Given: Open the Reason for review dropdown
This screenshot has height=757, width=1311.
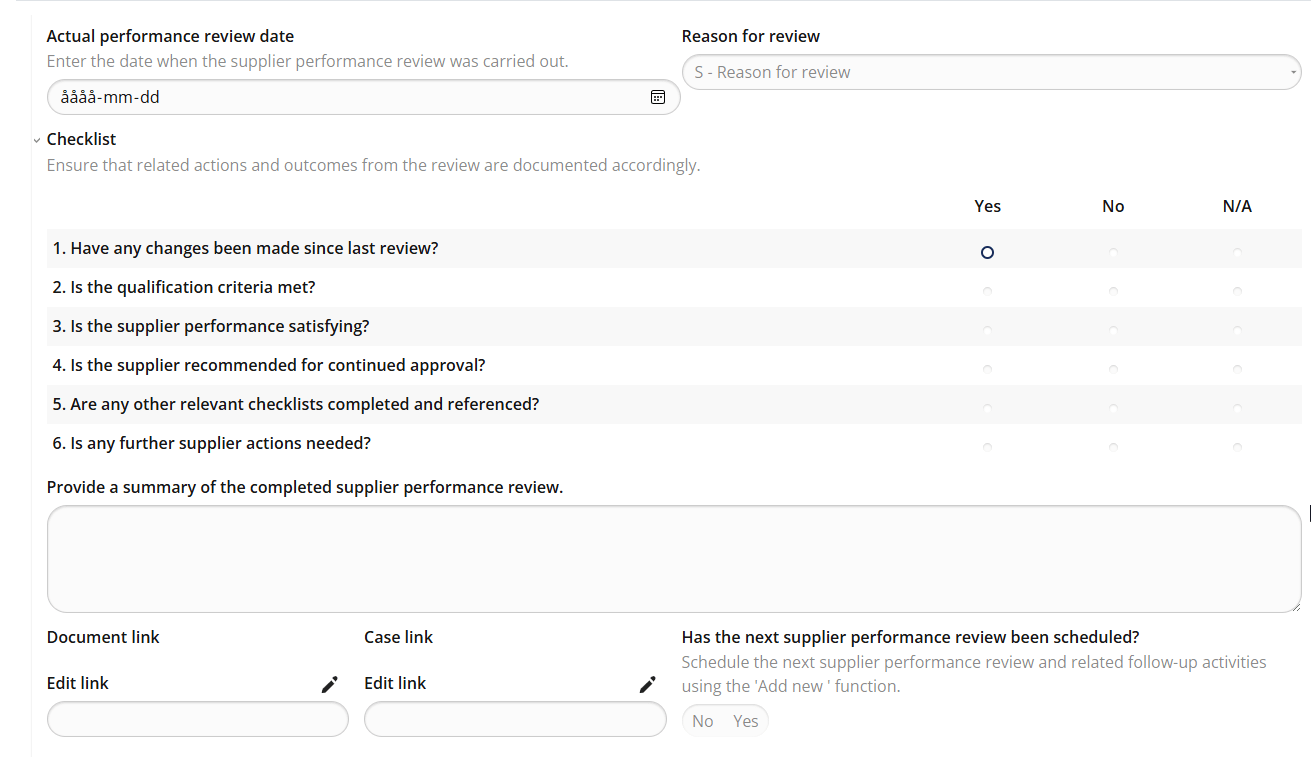Looking at the screenshot, I should [990, 72].
